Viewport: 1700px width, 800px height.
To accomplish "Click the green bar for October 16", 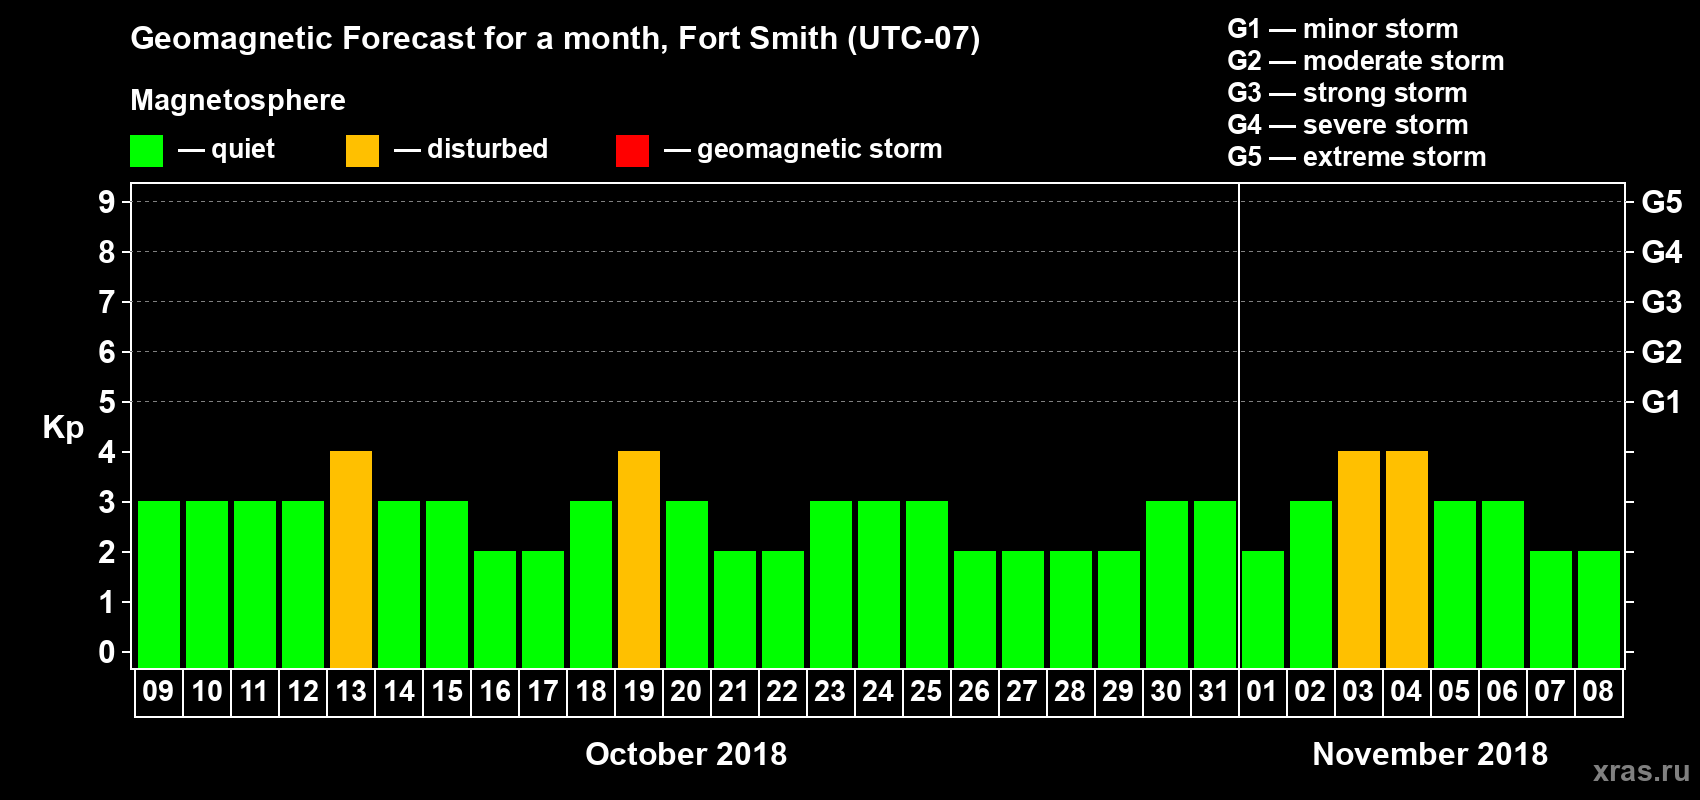I will coord(495,609).
